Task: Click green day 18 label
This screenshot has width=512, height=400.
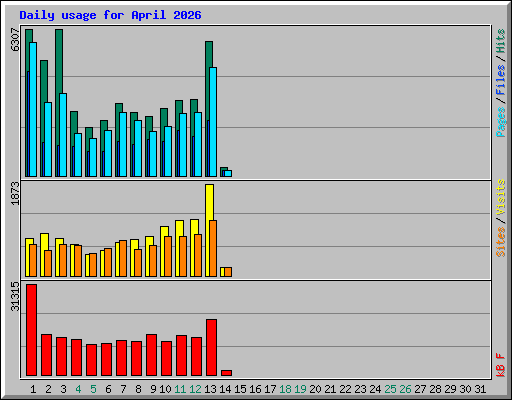Action: point(285,389)
